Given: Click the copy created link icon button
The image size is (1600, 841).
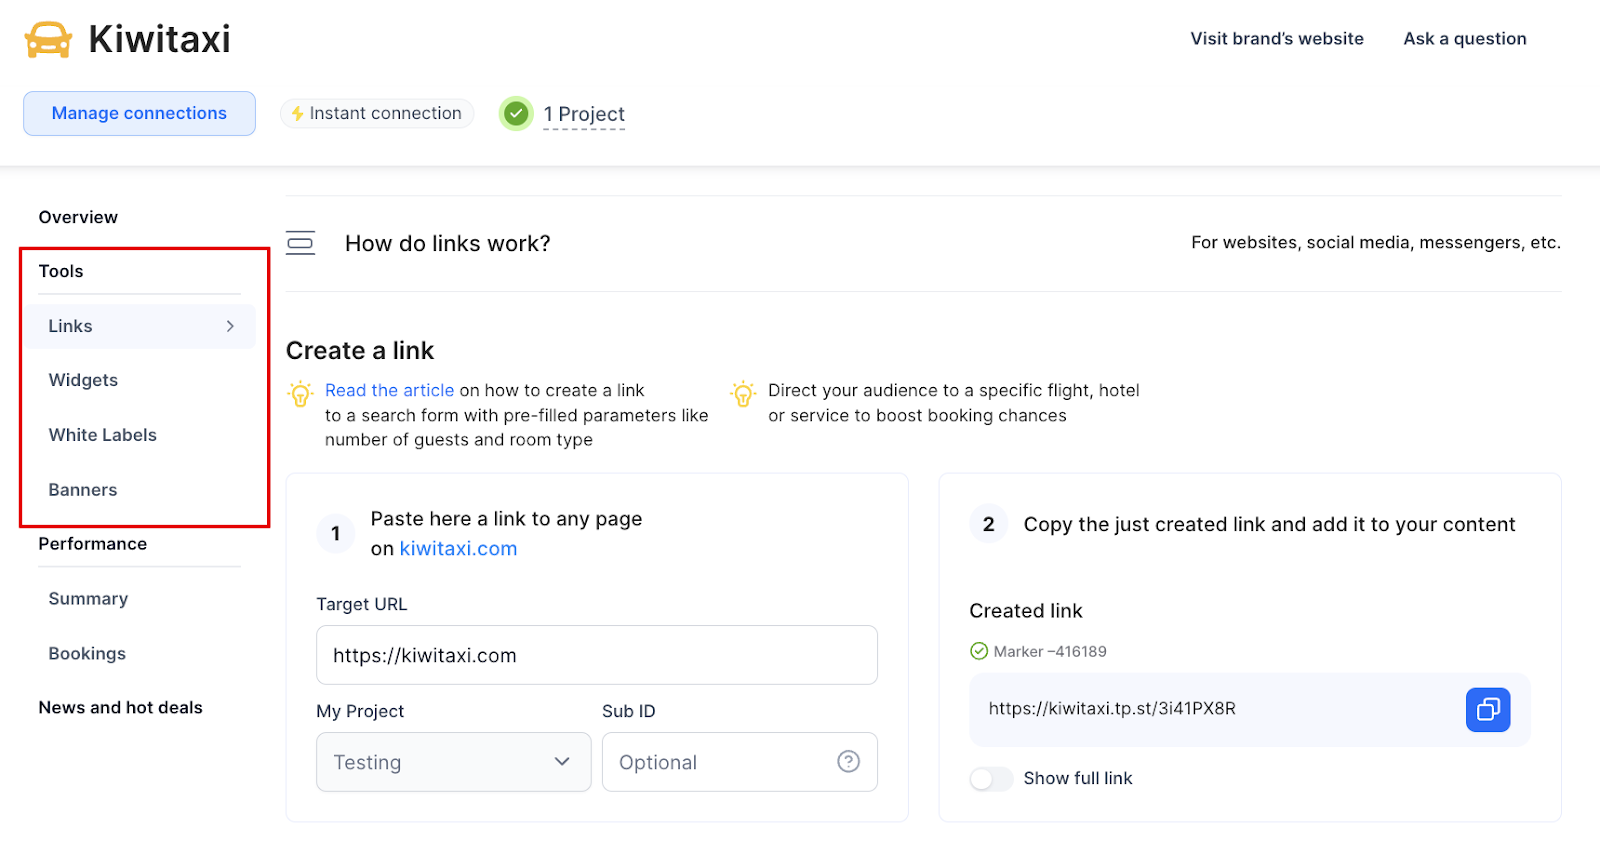Looking at the screenshot, I should click(1488, 710).
